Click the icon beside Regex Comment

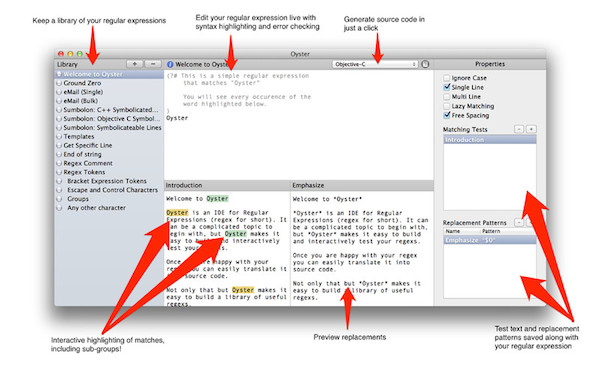click(x=59, y=163)
